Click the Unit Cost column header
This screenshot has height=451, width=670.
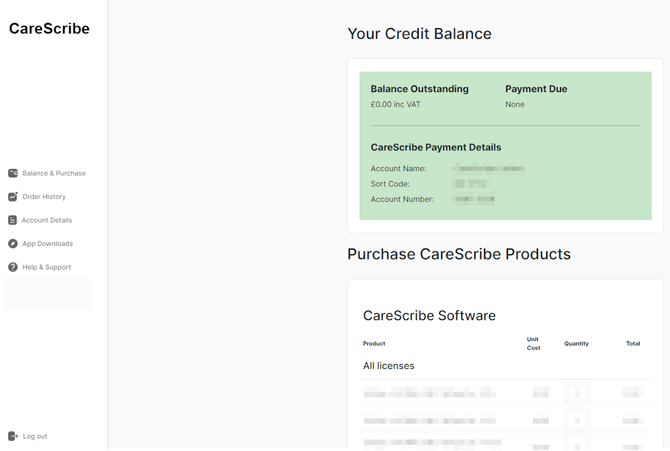(533, 343)
